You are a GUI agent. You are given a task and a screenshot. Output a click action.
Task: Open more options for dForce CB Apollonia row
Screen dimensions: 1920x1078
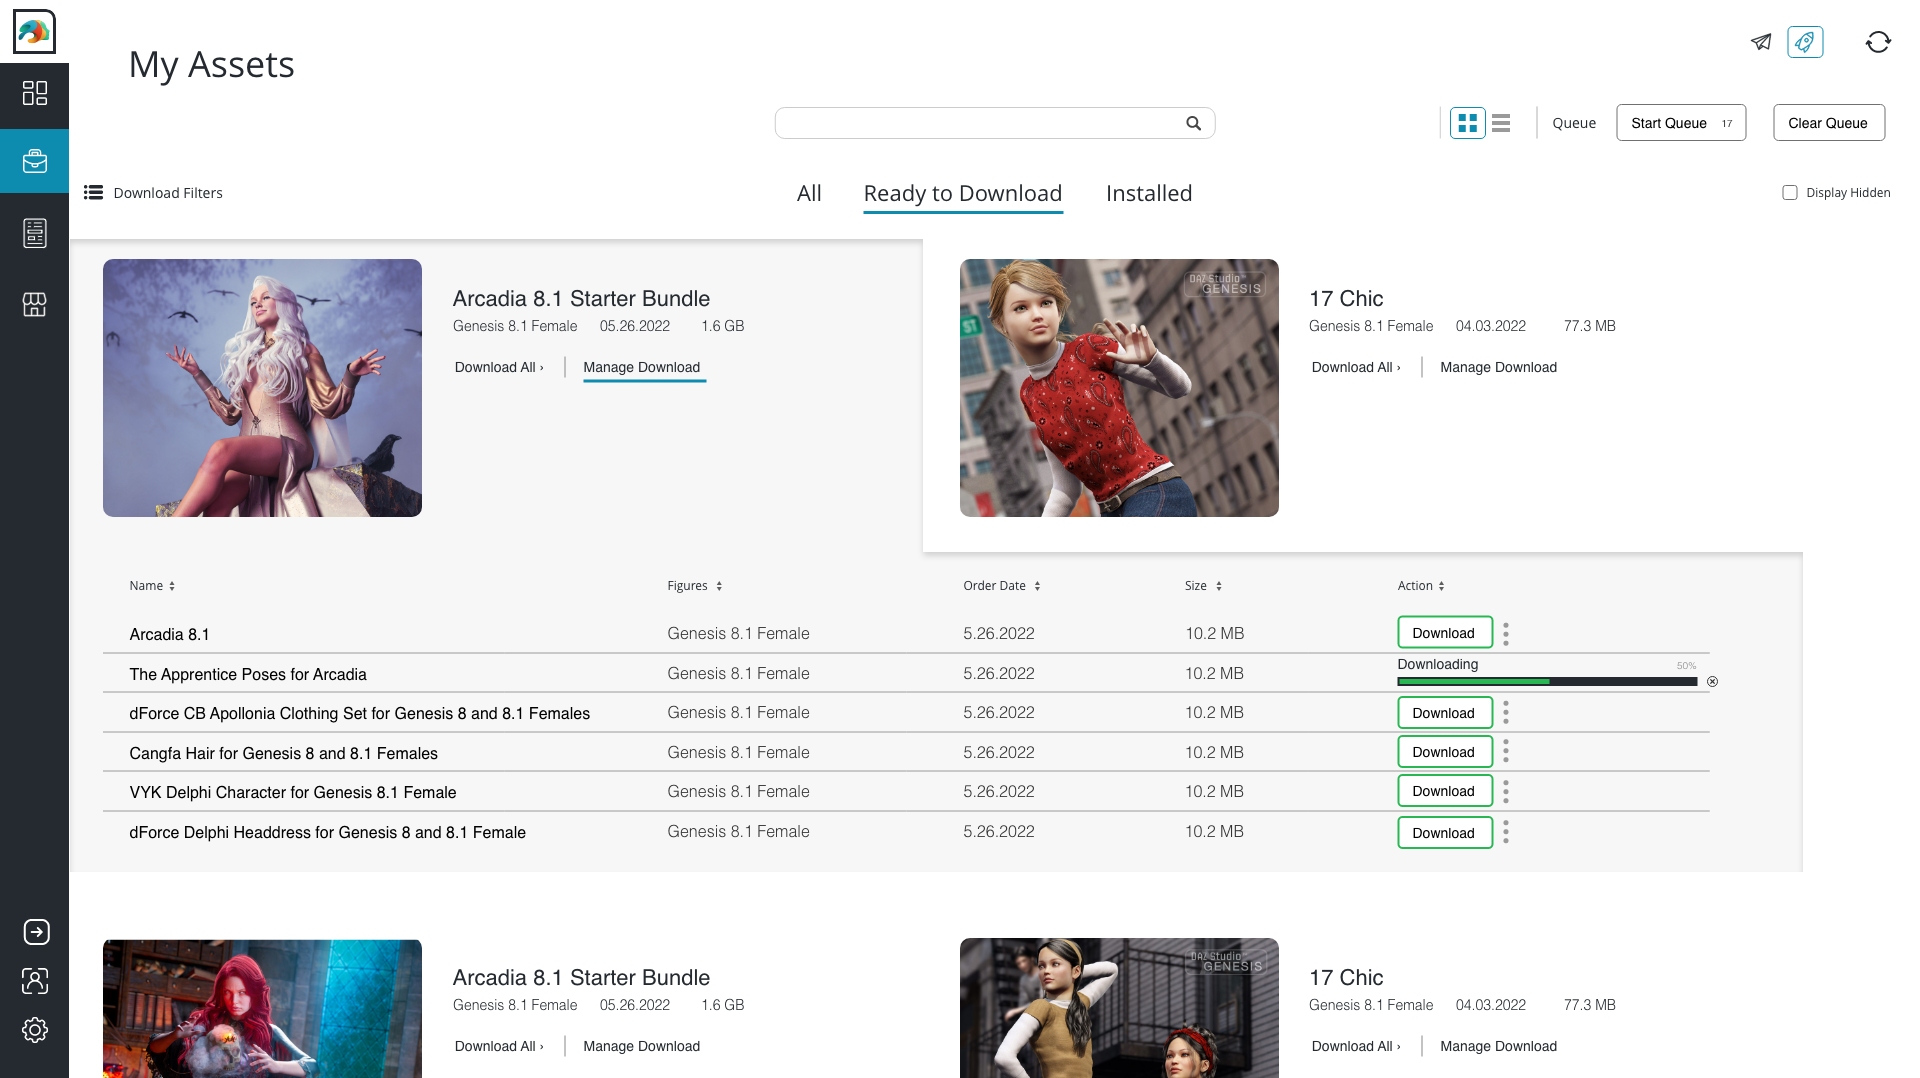pyautogui.click(x=1505, y=713)
